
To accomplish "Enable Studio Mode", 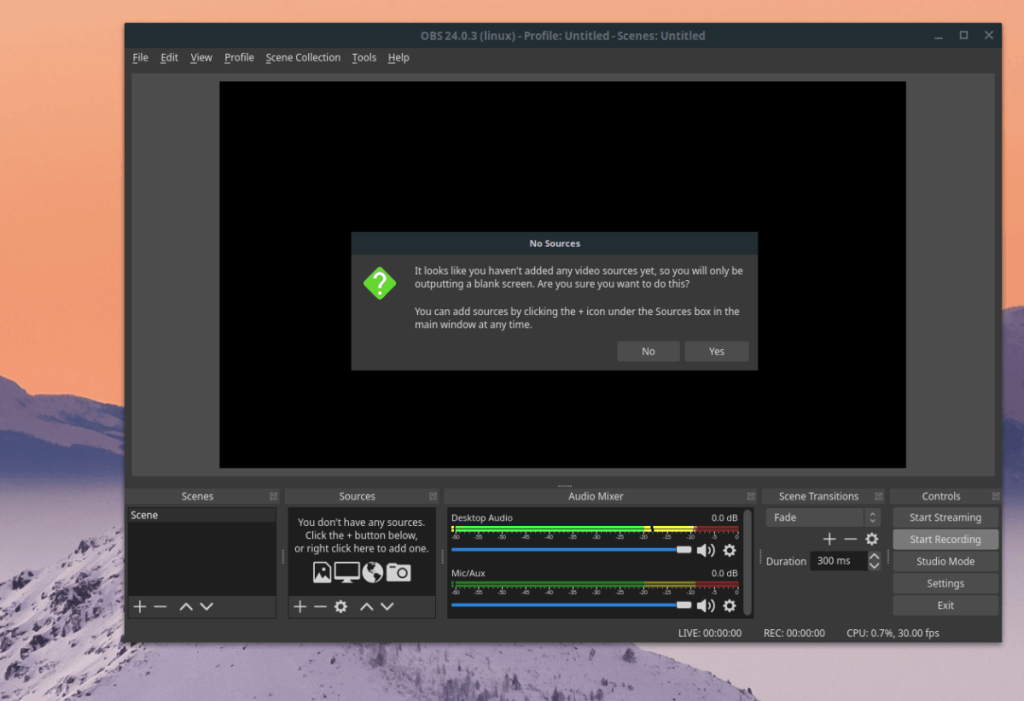I will pyautogui.click(x=944, y=561).
